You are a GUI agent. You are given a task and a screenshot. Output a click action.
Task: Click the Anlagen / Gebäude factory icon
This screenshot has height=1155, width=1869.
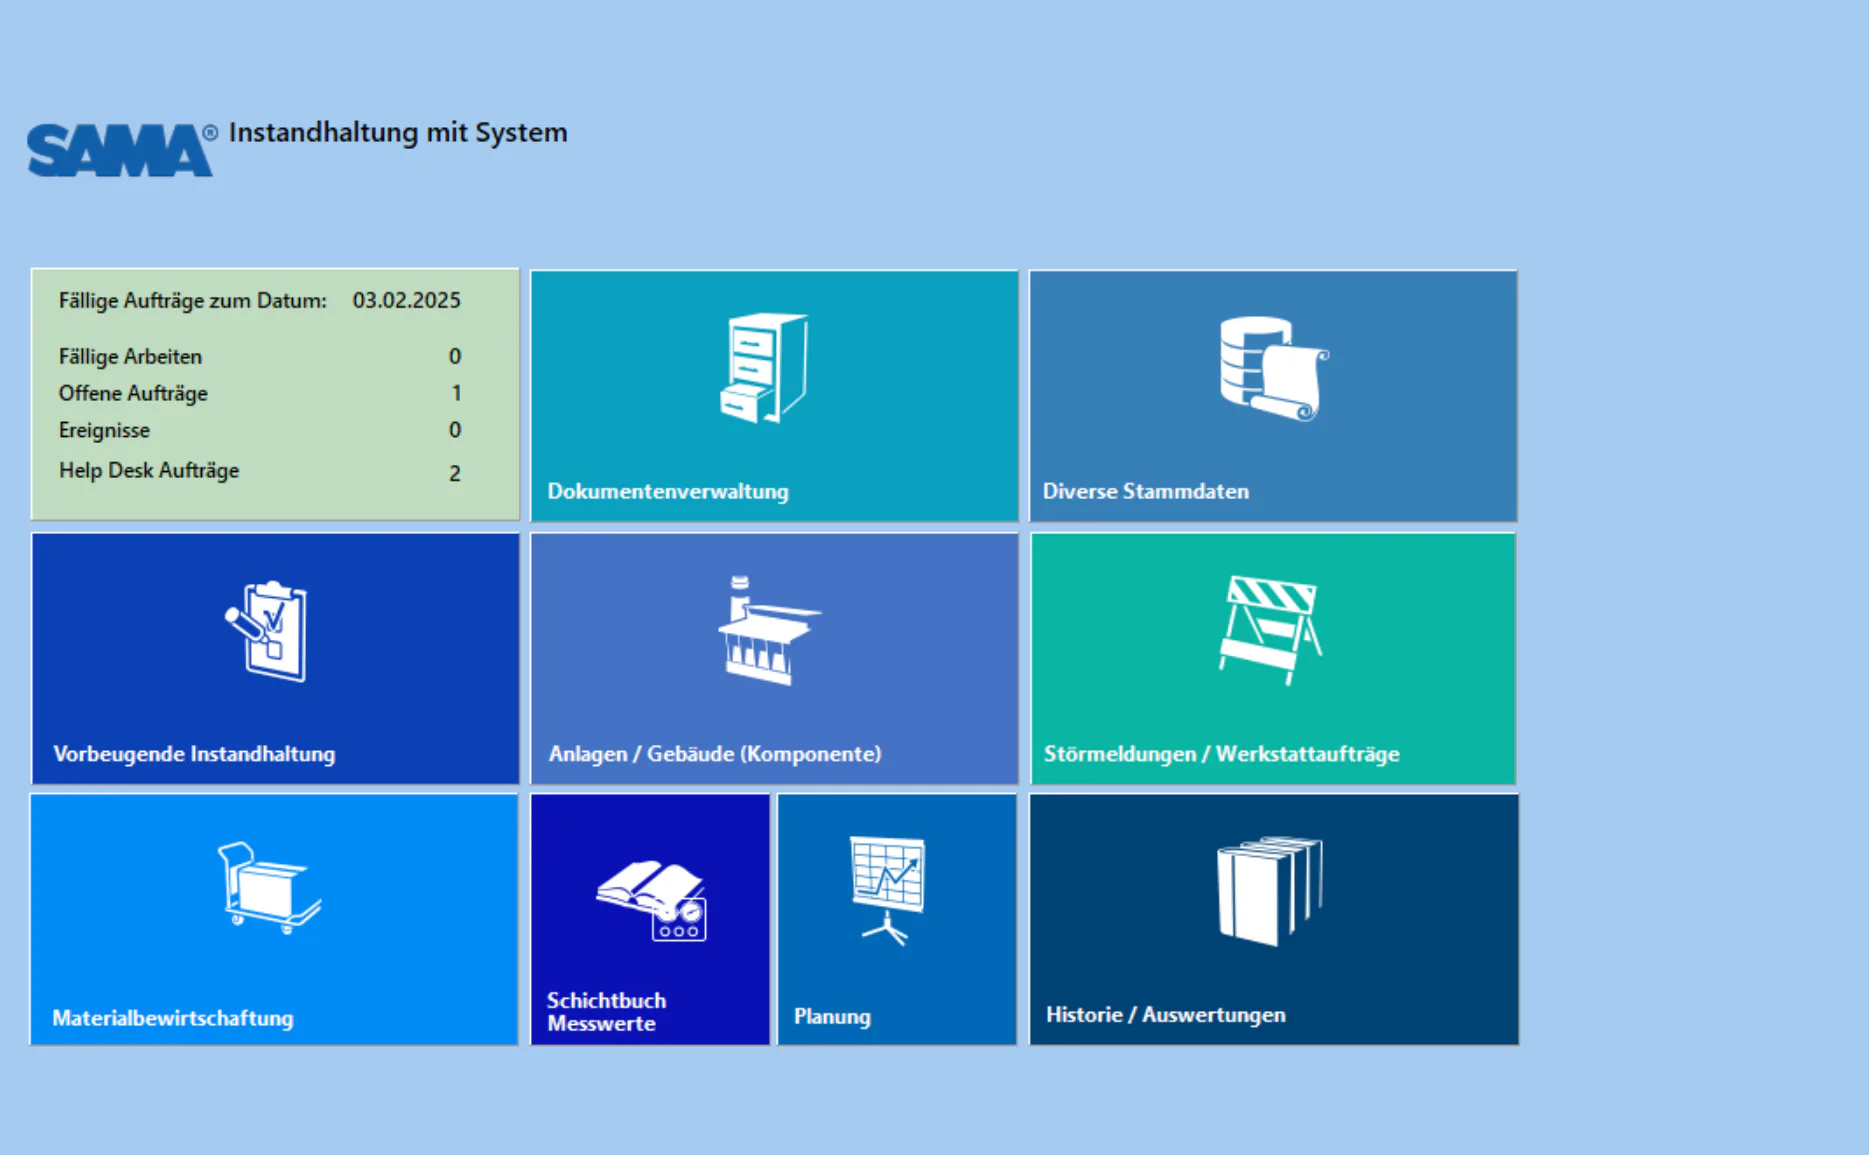click(768, 630)
